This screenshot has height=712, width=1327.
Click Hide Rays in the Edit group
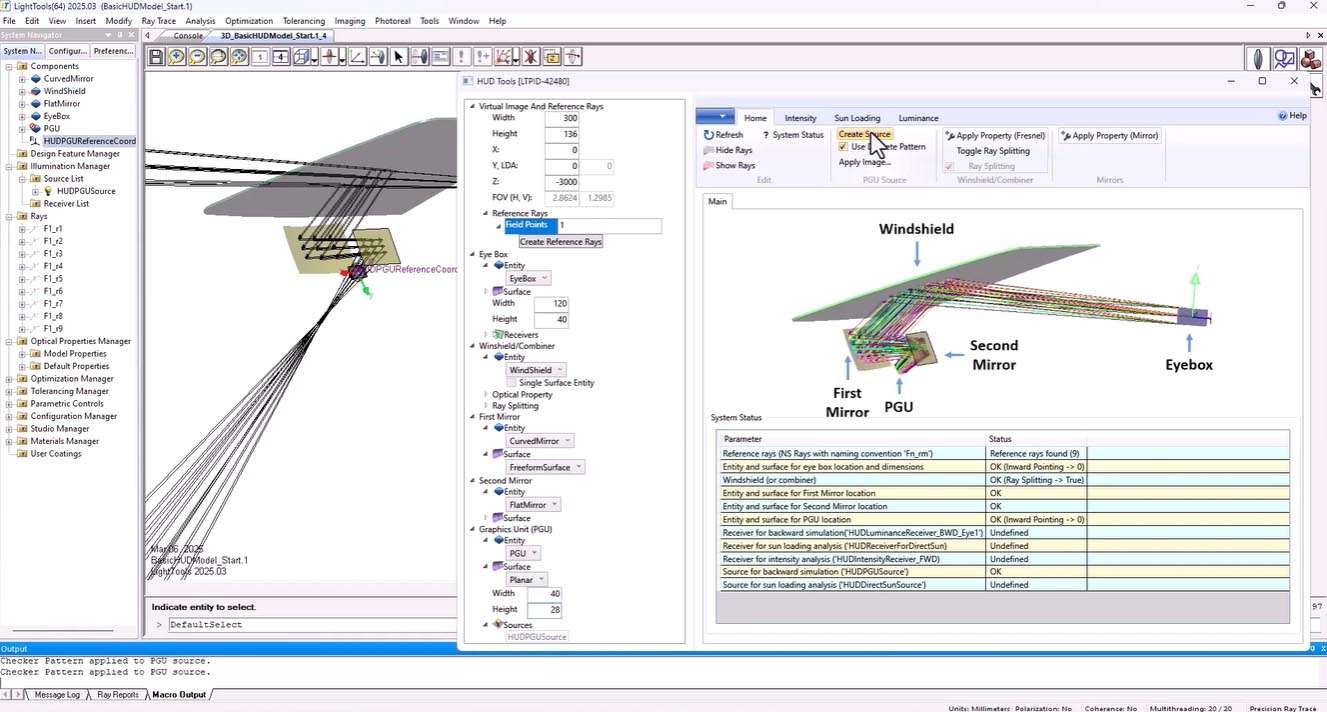point(729,150)
